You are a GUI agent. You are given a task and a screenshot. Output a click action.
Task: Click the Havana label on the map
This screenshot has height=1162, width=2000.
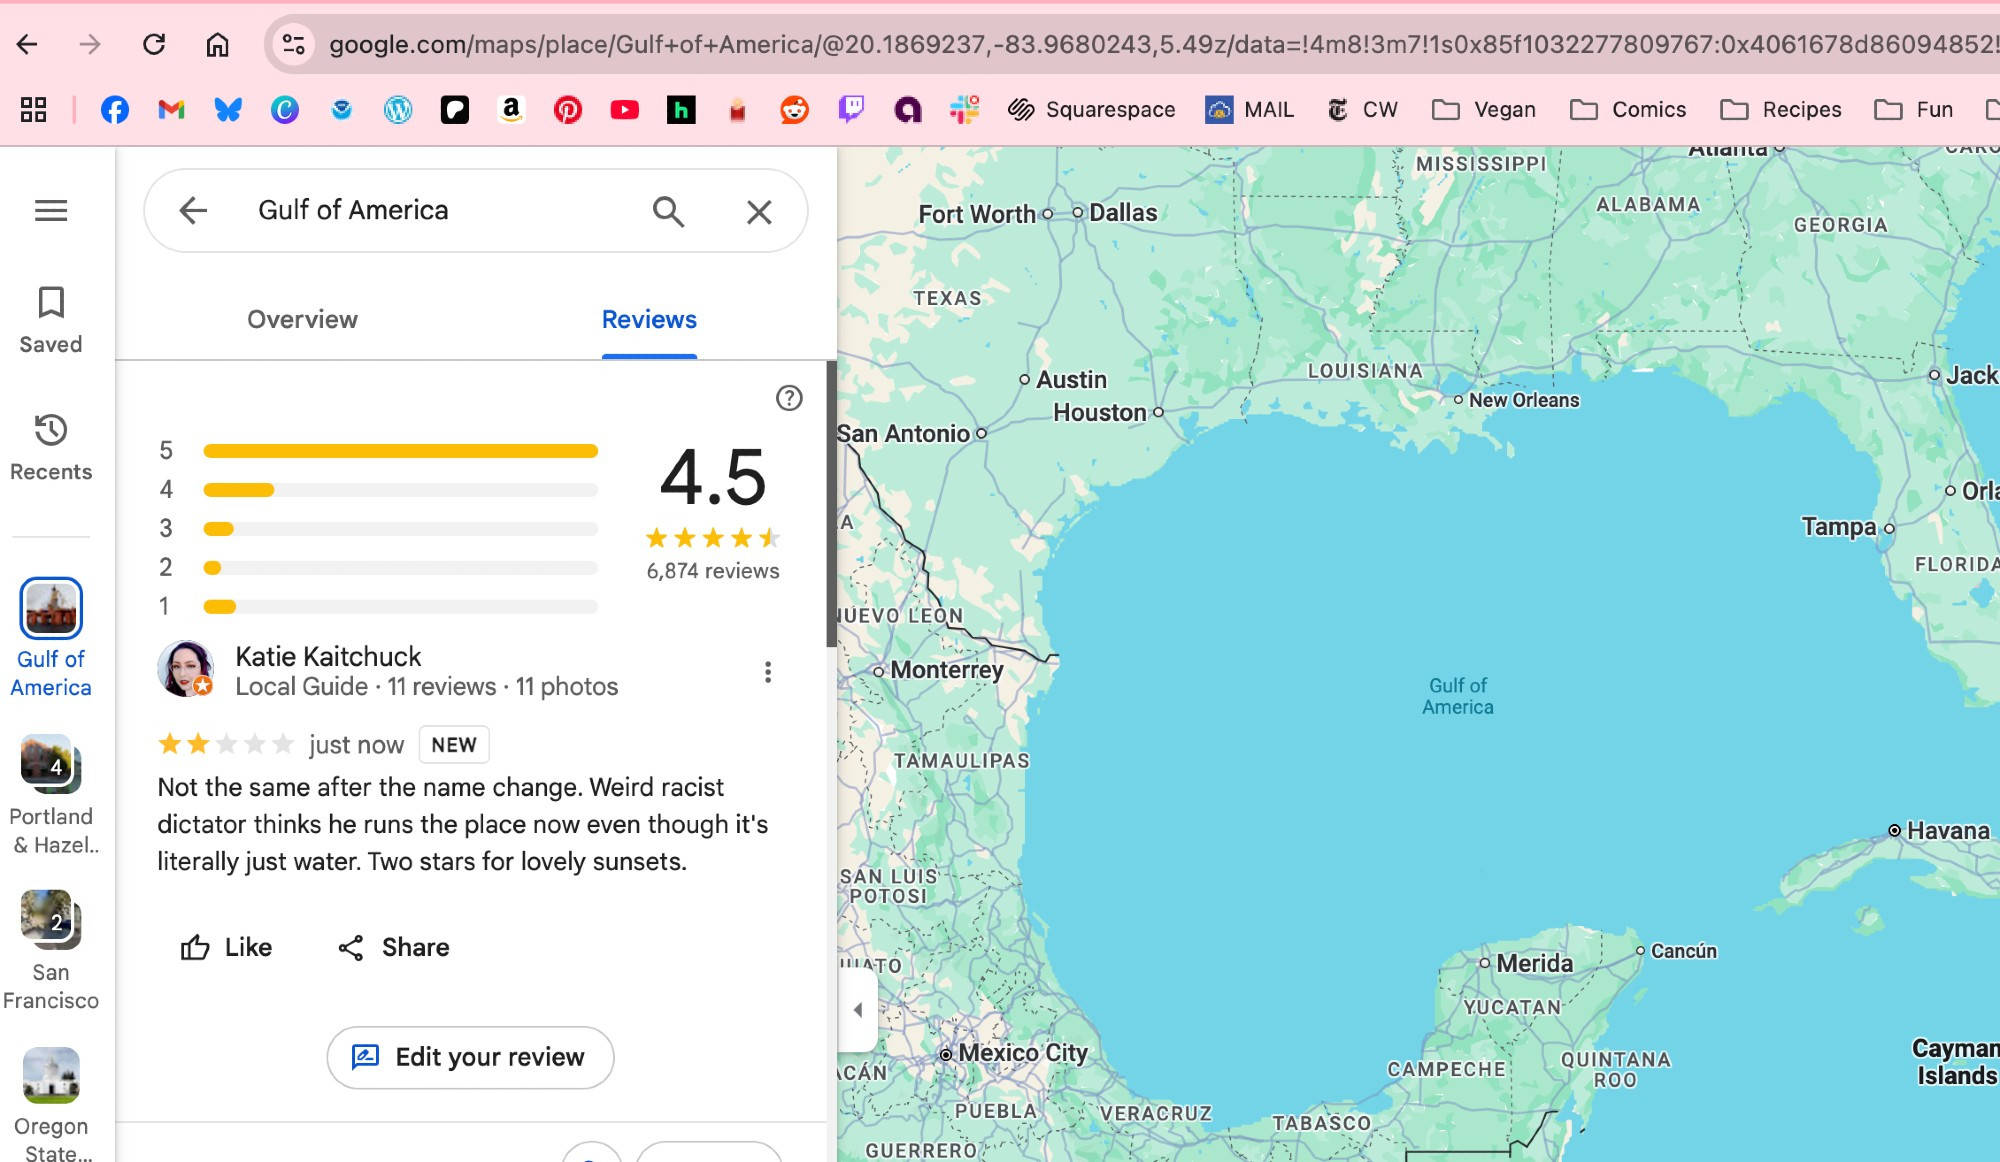(x=1948, y=830)
